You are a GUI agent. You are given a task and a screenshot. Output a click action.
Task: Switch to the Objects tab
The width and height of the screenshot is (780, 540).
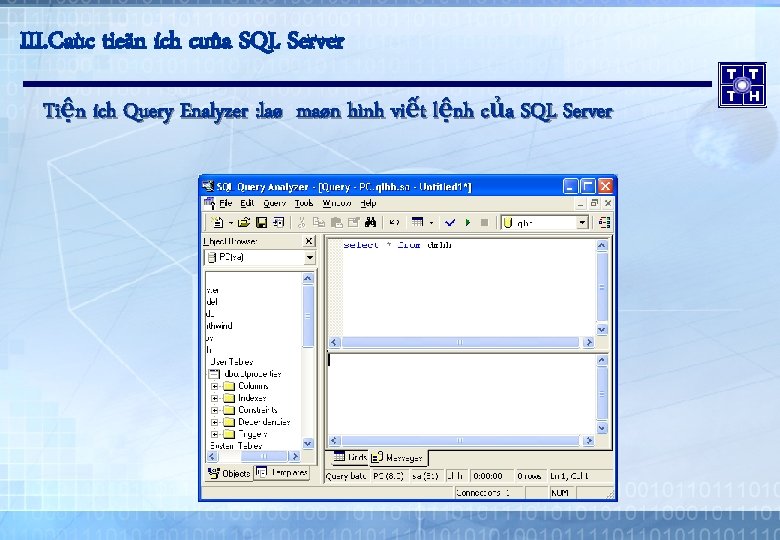point(229,473)
